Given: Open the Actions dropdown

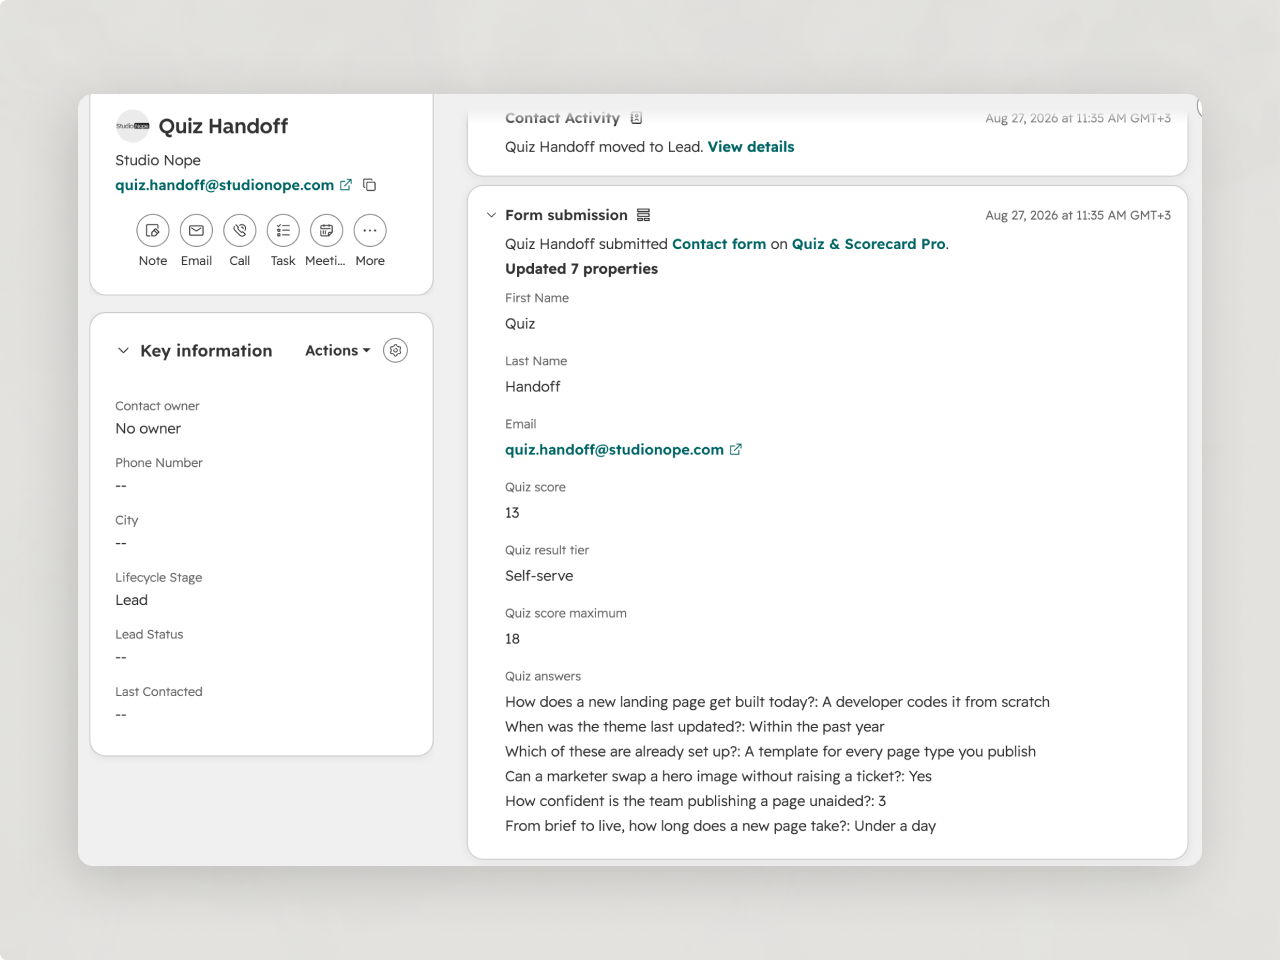Looking at the screenshot, I should [x=338, y=351].
